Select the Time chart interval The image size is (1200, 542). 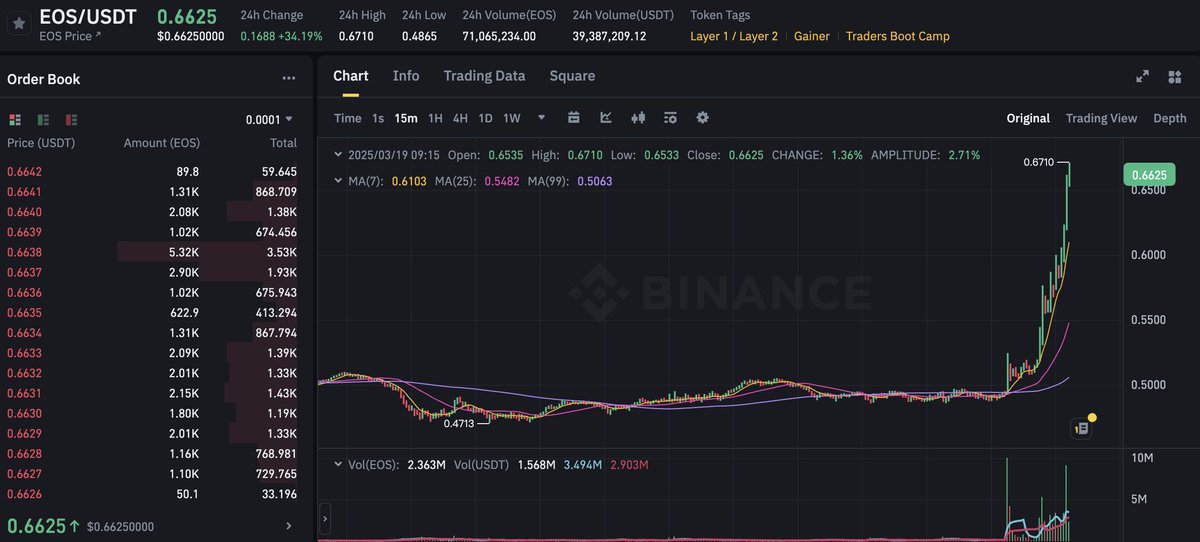pyautogui.click(x=348, y=118)
